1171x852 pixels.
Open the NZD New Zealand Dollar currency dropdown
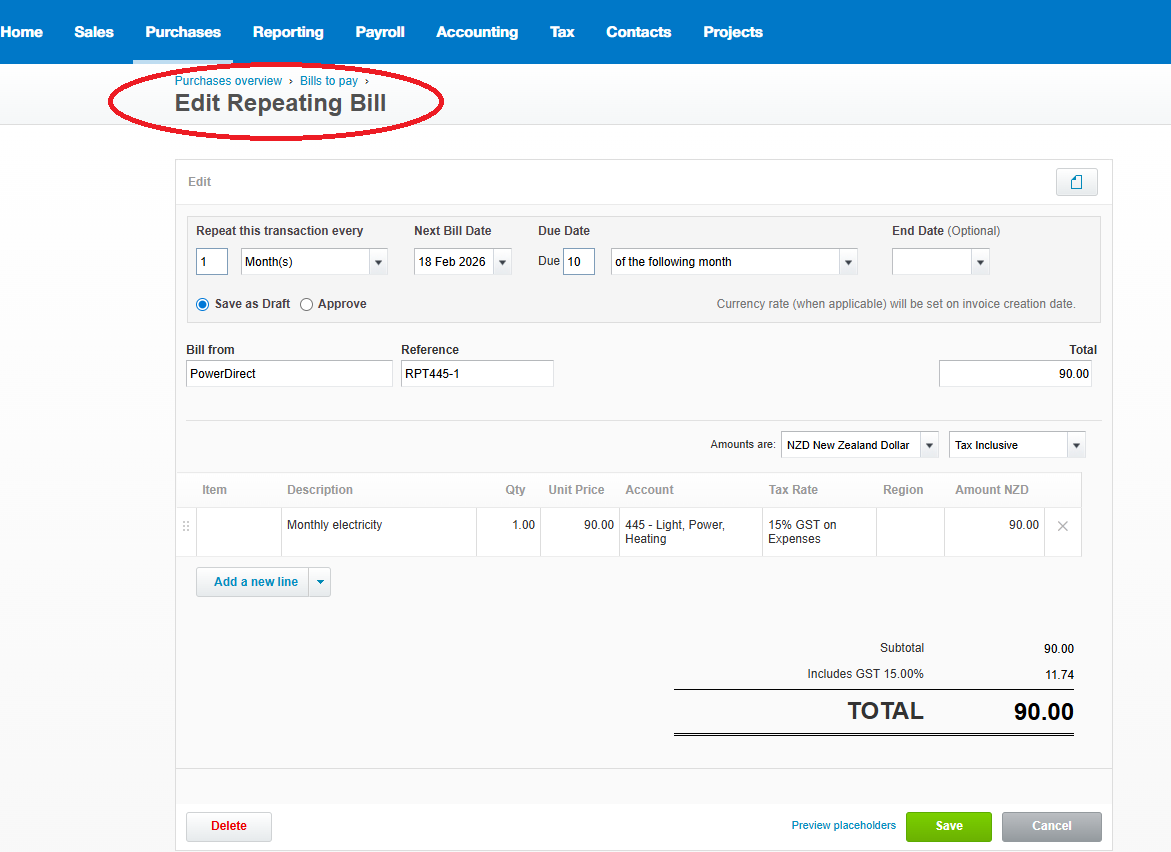click(x=929, y=445)
